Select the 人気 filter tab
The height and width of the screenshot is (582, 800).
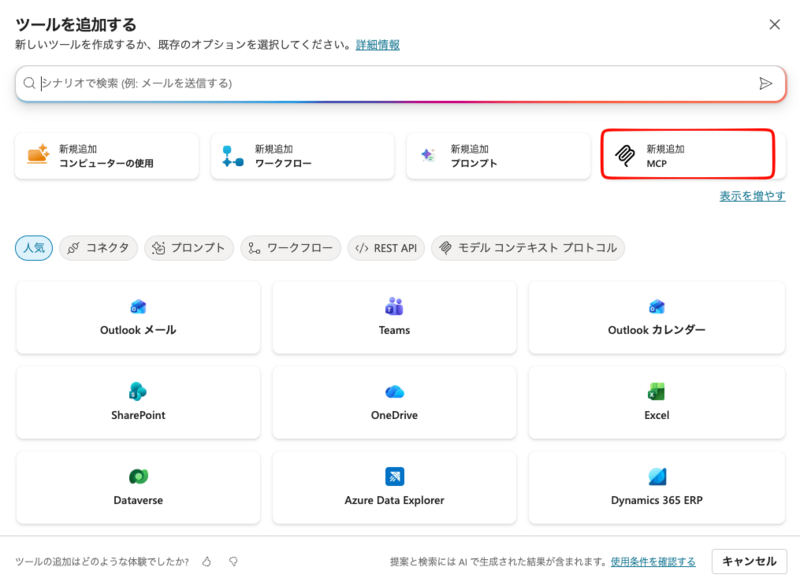(34, 248)
